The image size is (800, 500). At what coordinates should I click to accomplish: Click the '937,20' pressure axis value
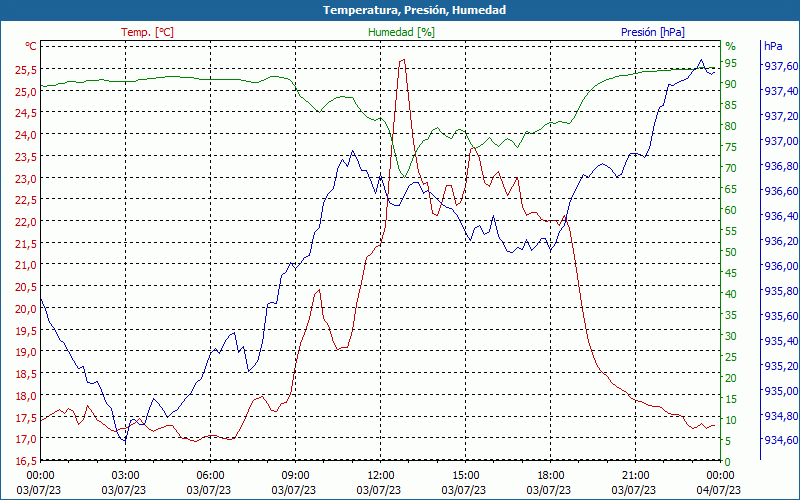click(x=781, y=116)
